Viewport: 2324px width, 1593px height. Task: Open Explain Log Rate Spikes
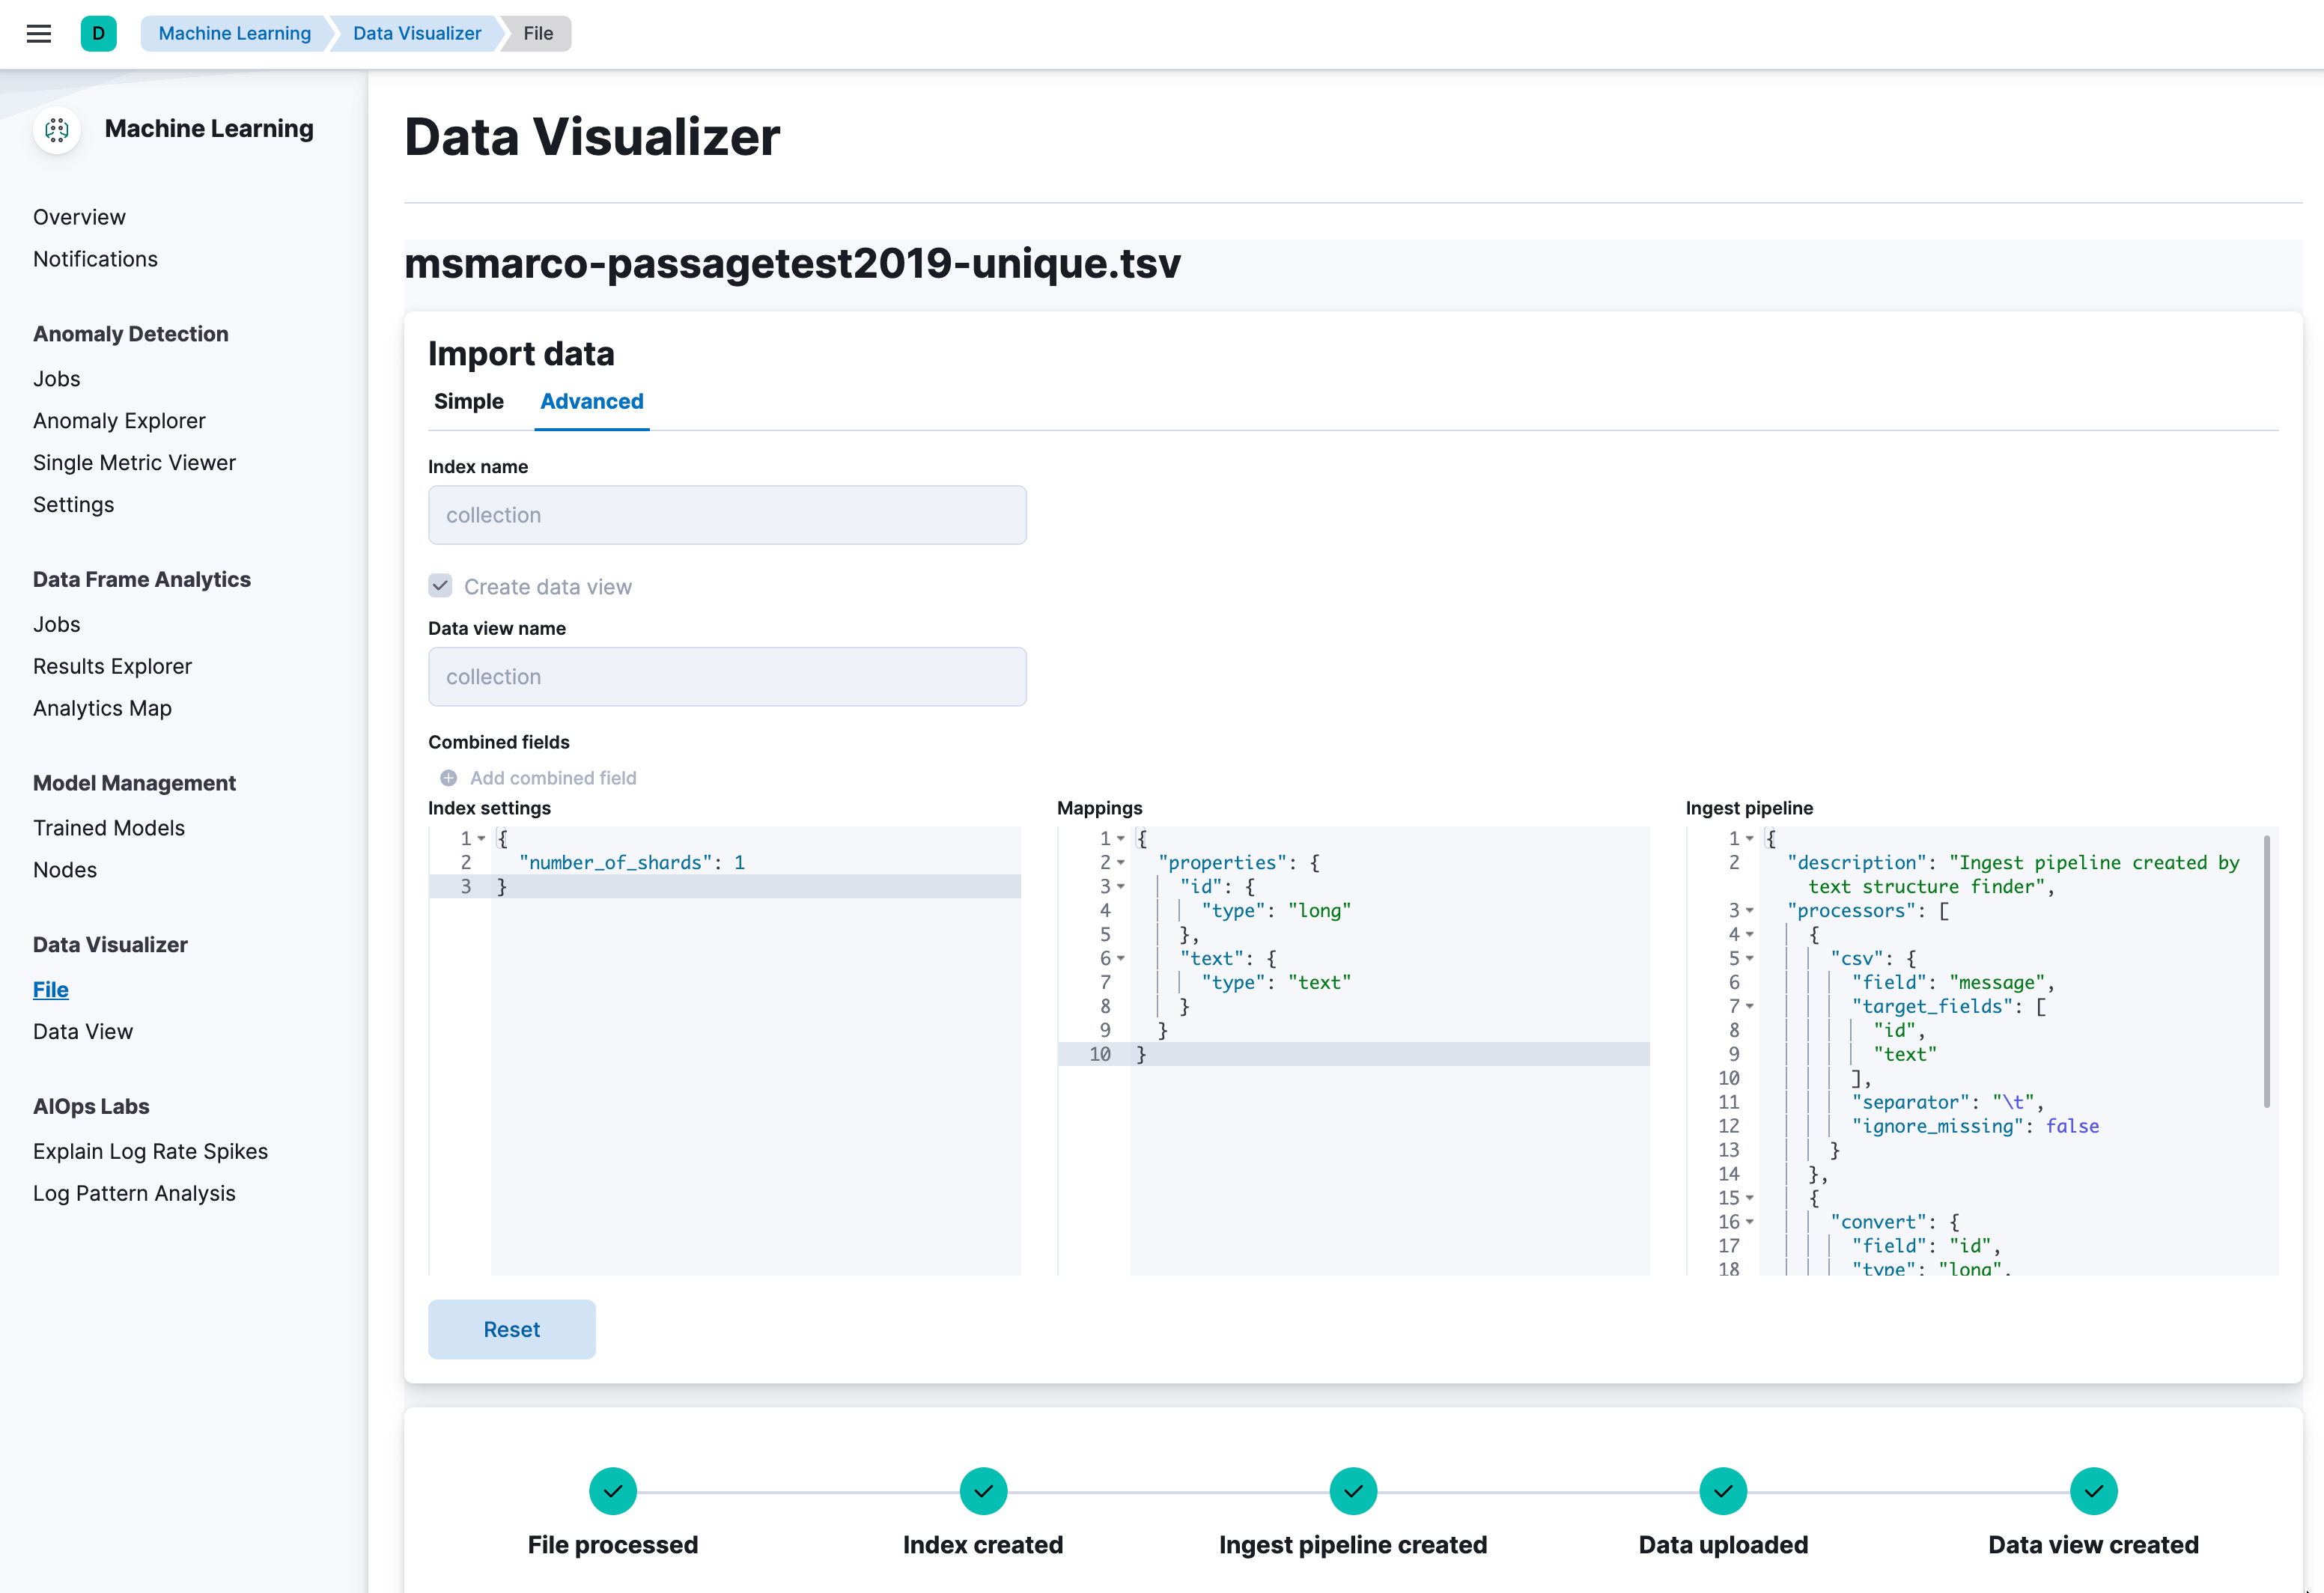coord(150,1151)
